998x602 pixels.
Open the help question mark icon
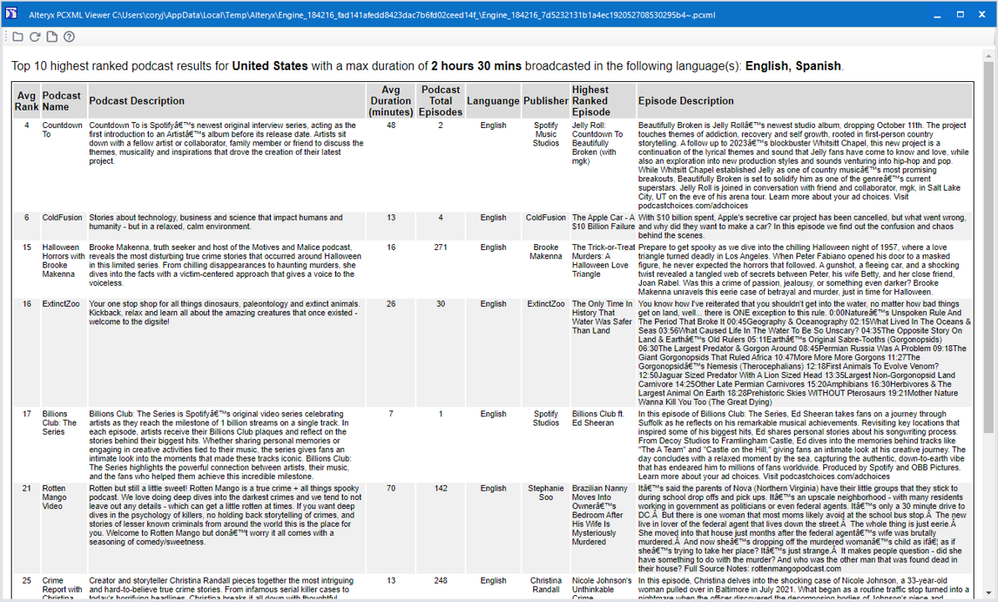point(69,37)
